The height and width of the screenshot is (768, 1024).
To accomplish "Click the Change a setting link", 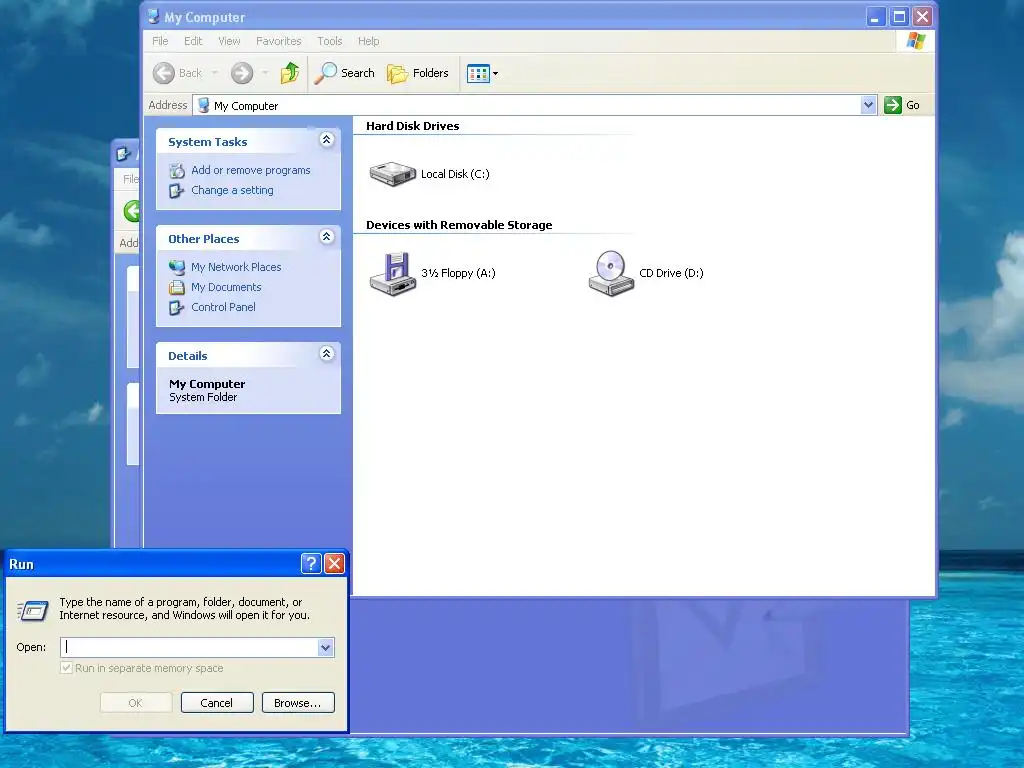I will pyautogui.click(x=232, y=191).
